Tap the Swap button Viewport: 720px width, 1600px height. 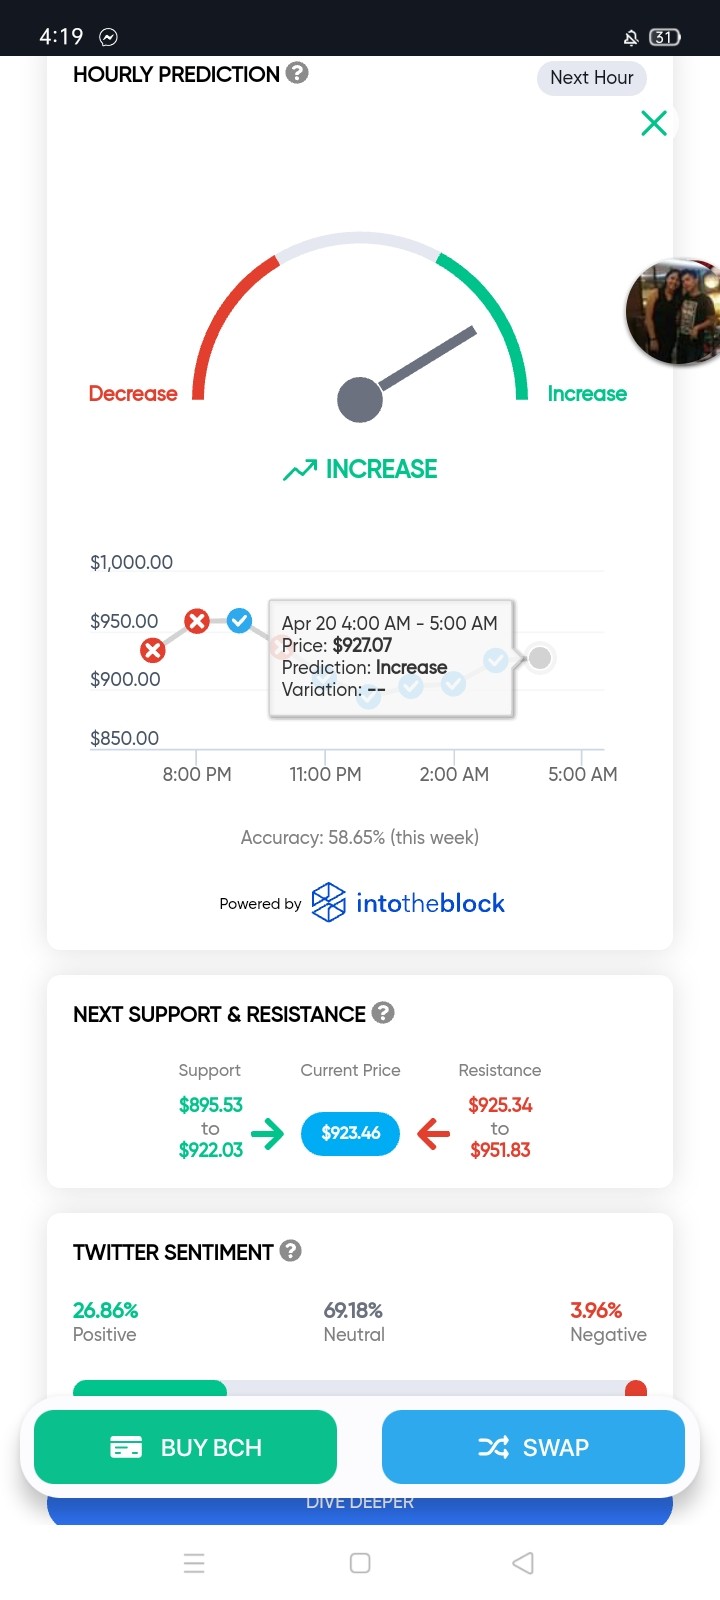pyautogui.click(x=533, y=1447)
